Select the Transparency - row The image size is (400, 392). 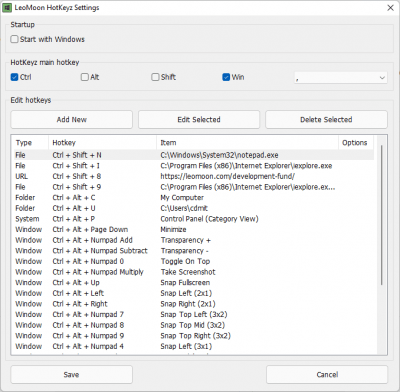coord(193,251)
